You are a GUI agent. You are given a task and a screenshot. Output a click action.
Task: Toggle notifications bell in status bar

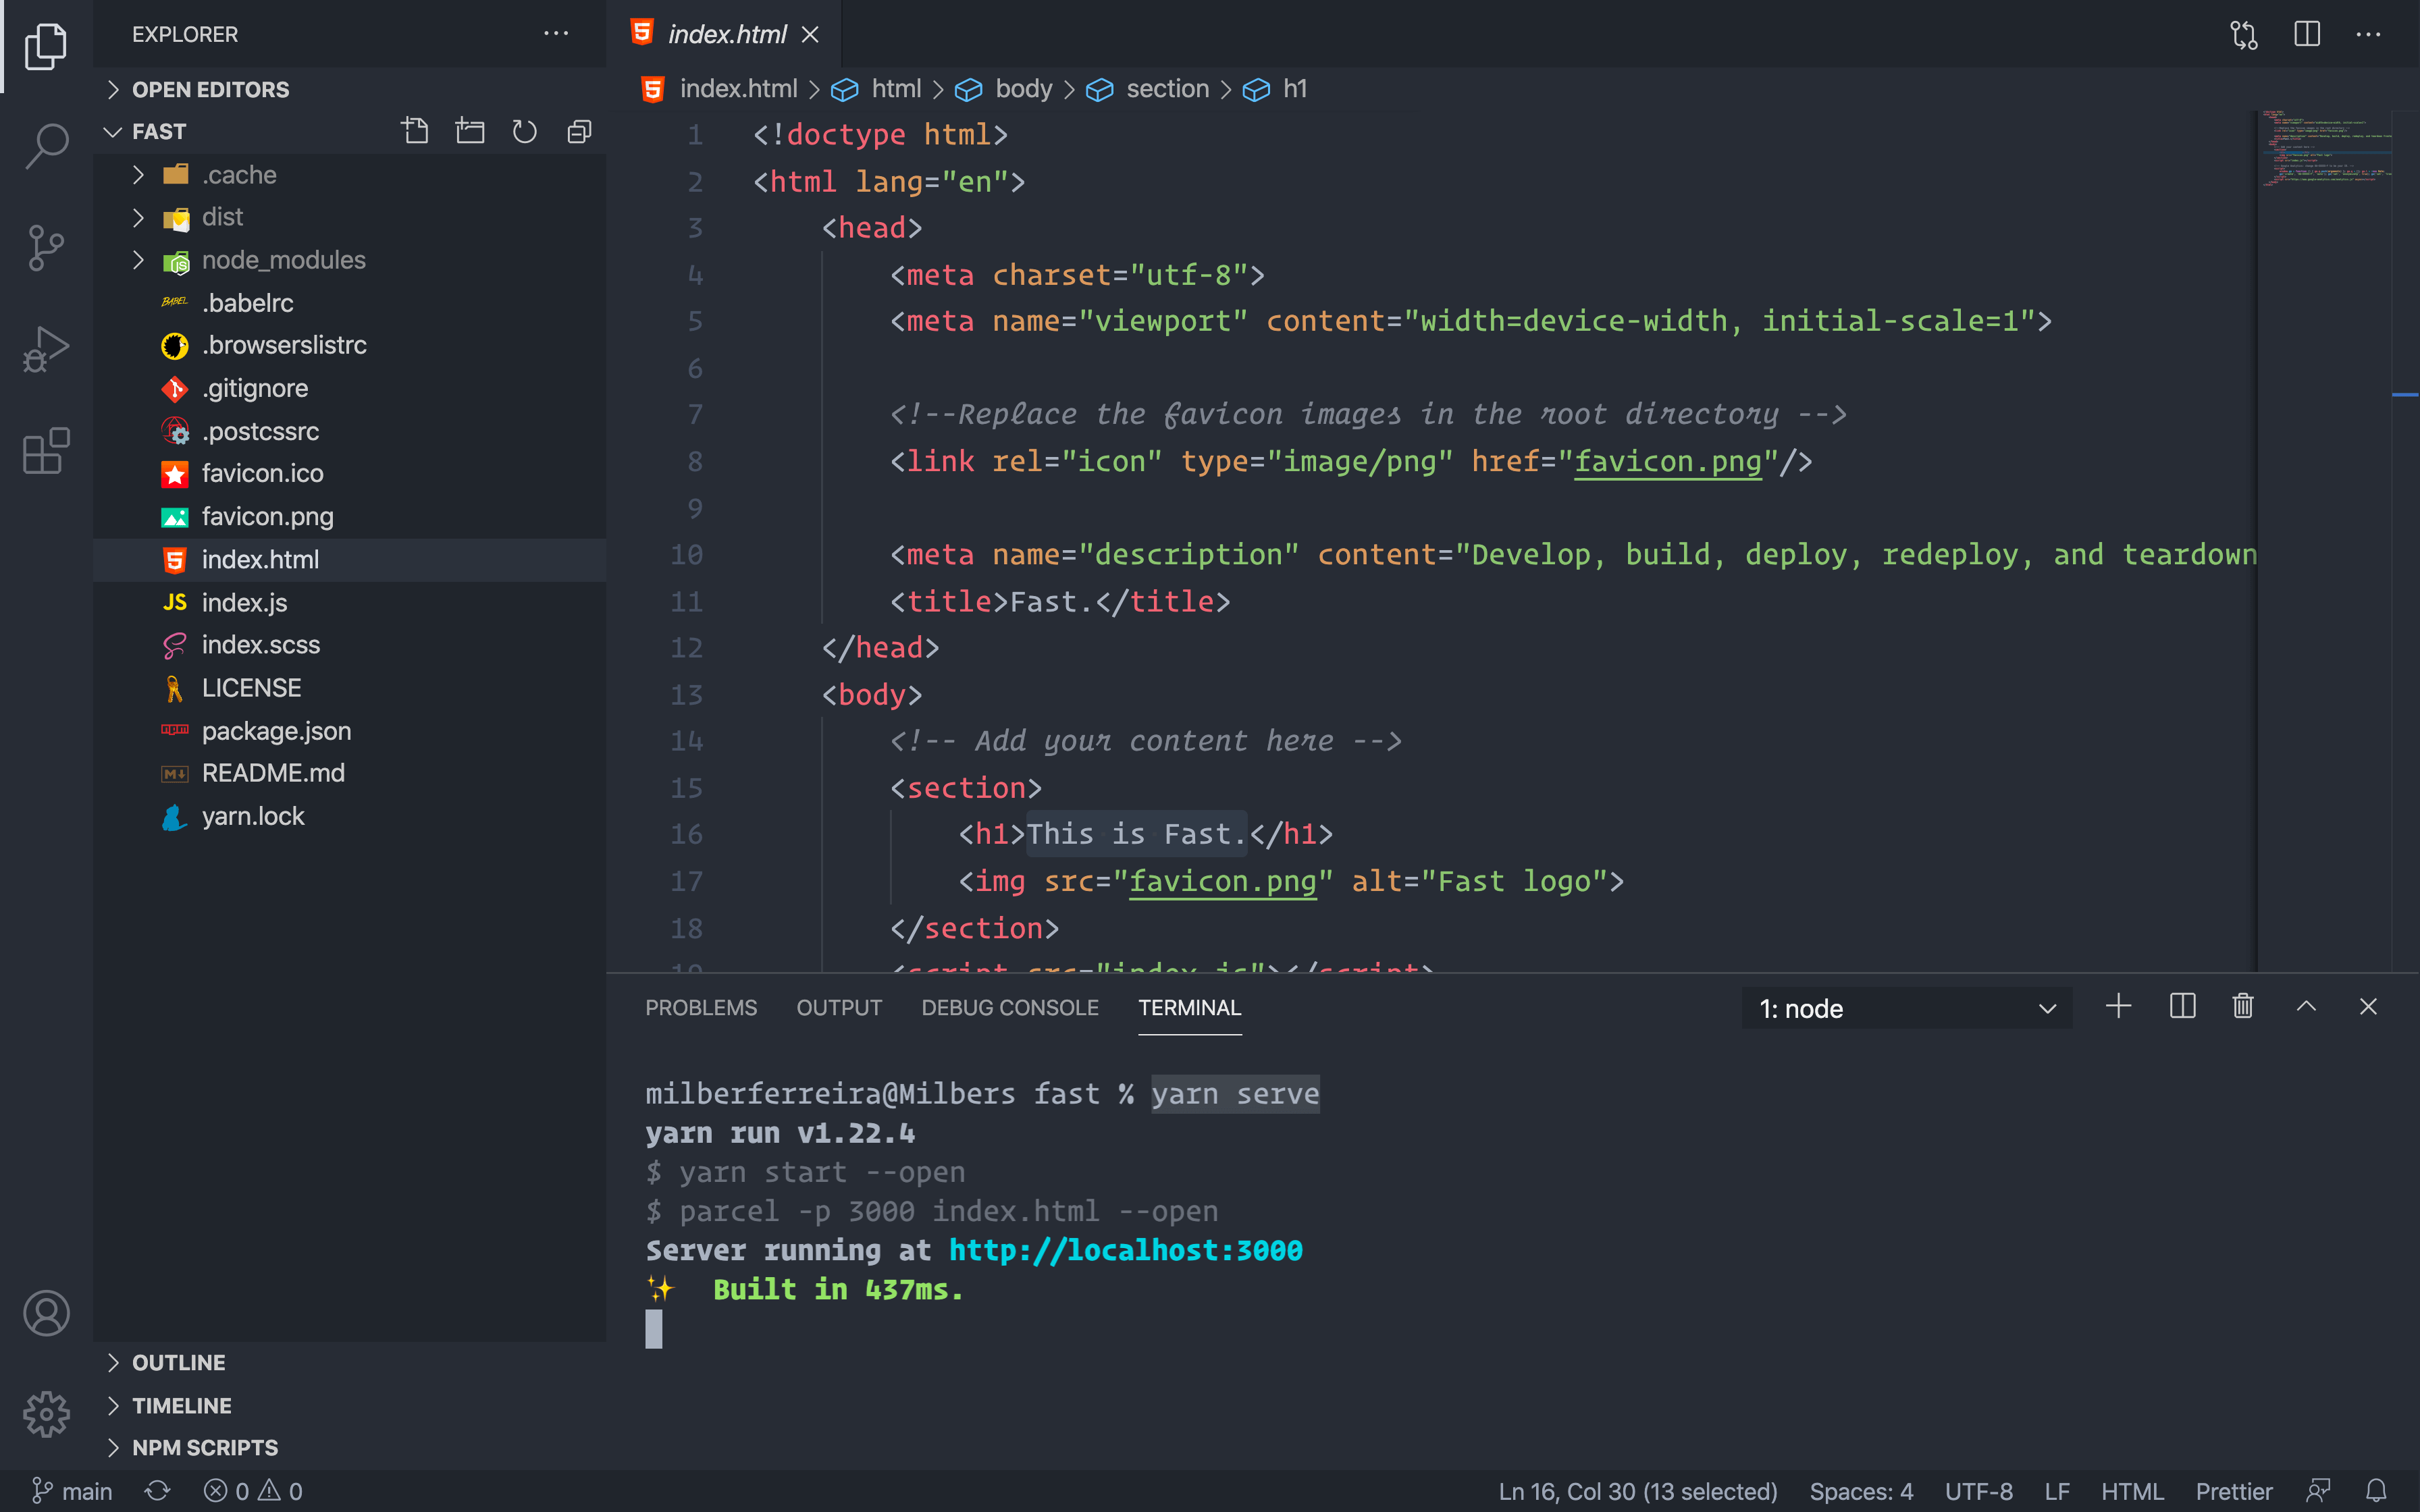click(2377, 1491)
